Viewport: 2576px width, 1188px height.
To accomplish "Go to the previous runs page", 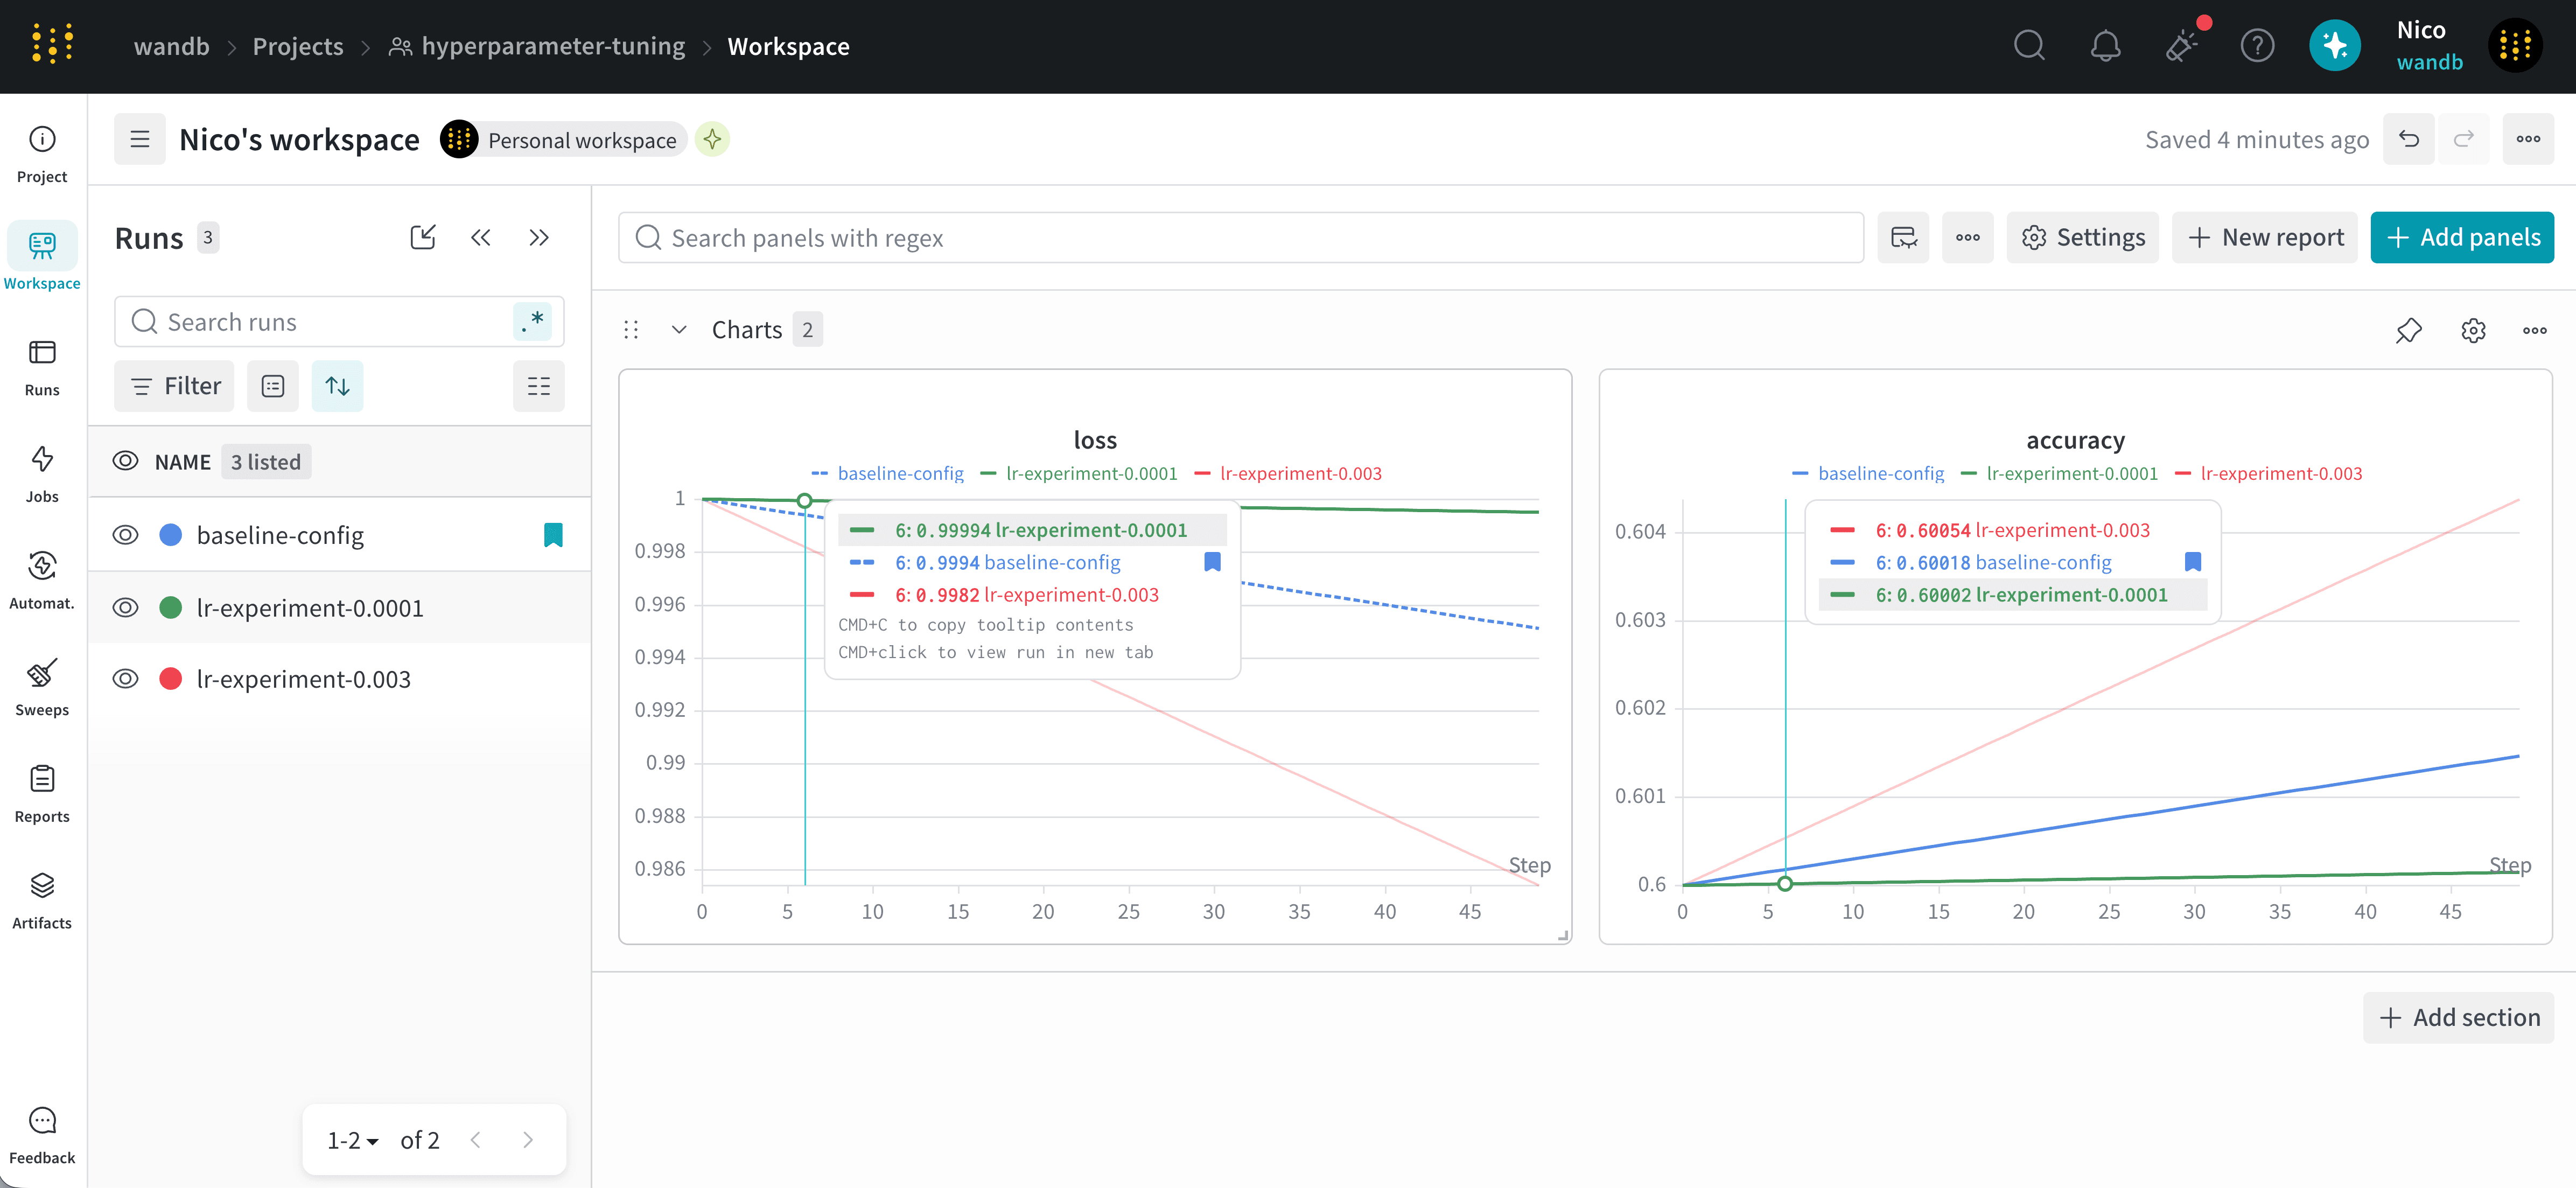I will pyautogui.click(x=475, y=1140).
